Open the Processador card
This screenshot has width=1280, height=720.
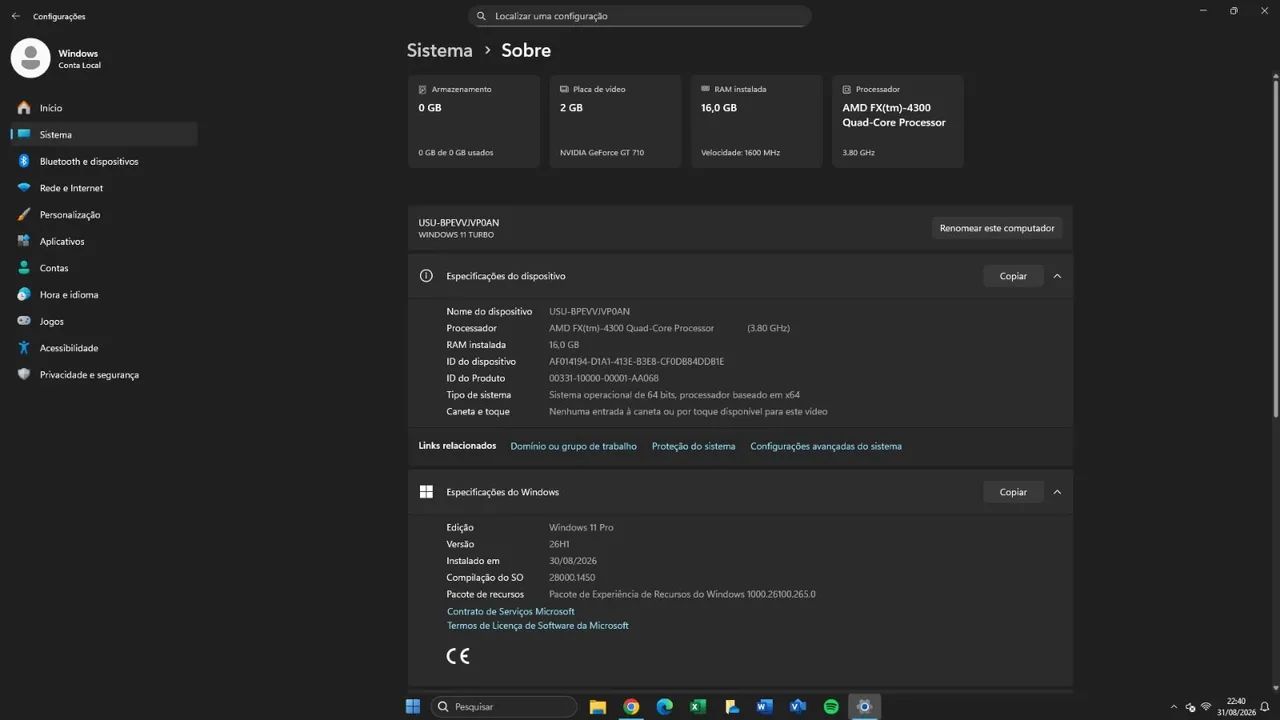(x=898, y=121)
